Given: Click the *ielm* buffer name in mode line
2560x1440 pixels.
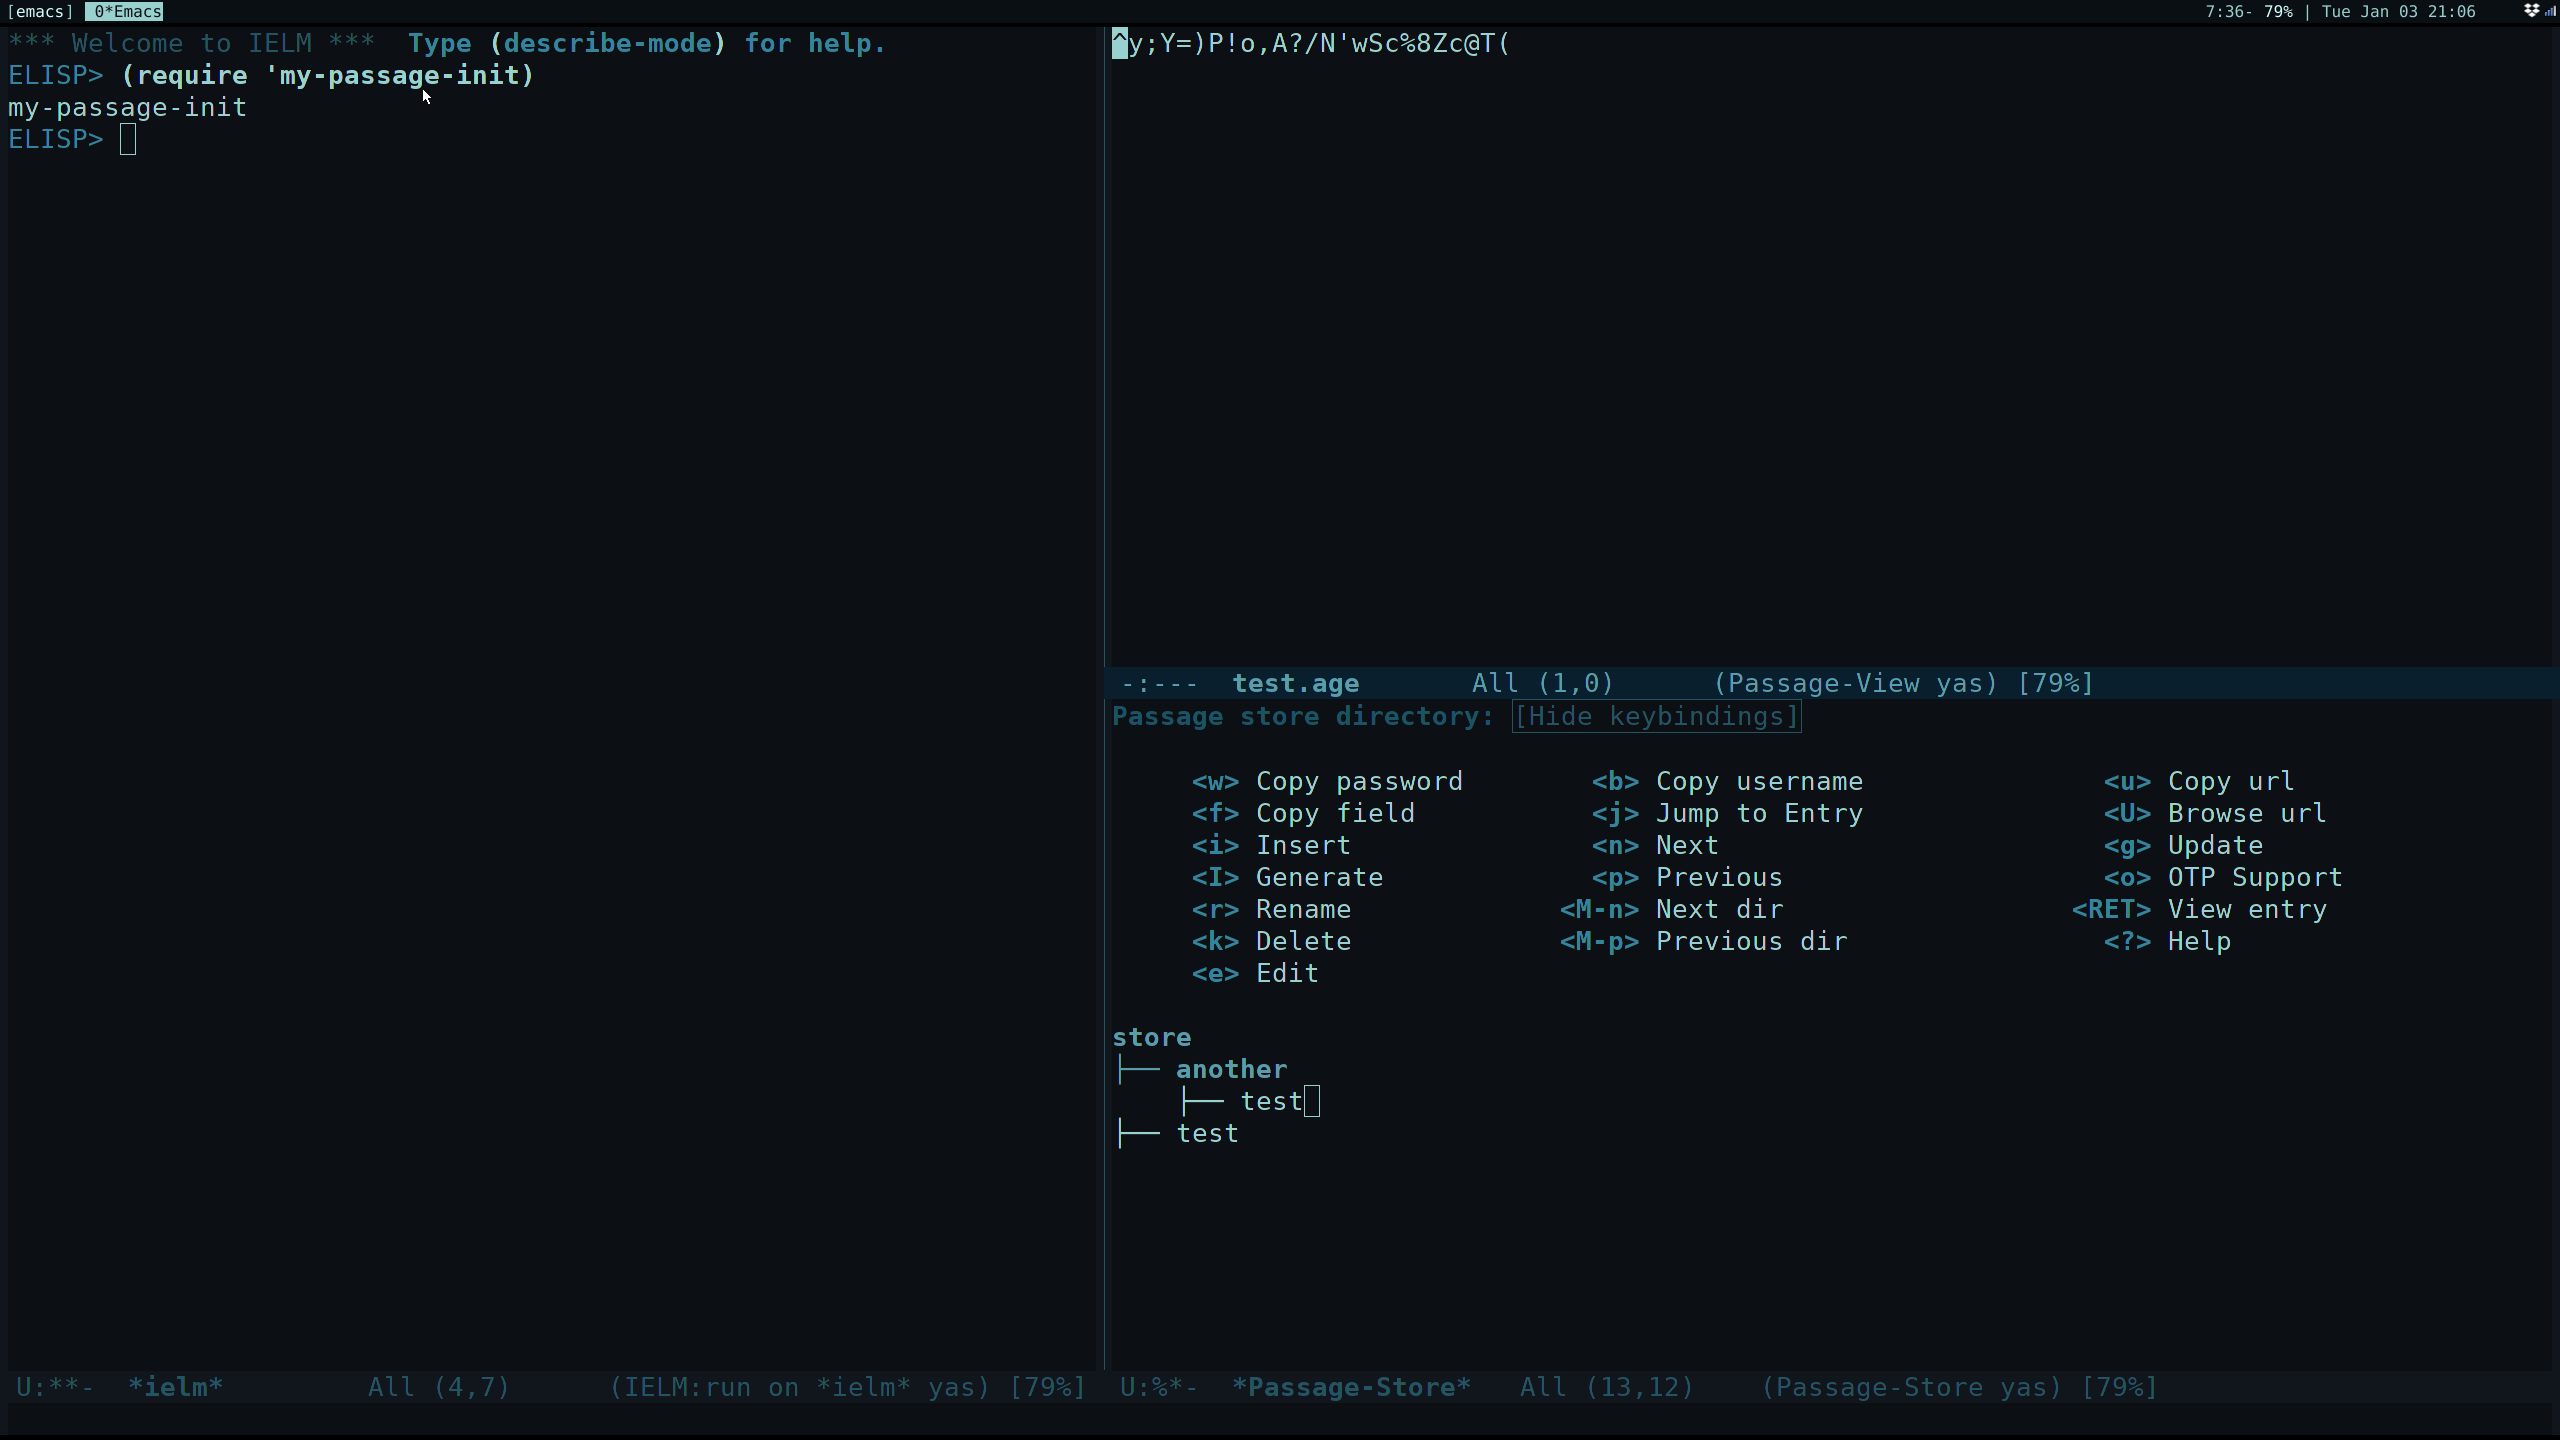Looking at the screenshot, I should click(x=175, y=1387).
